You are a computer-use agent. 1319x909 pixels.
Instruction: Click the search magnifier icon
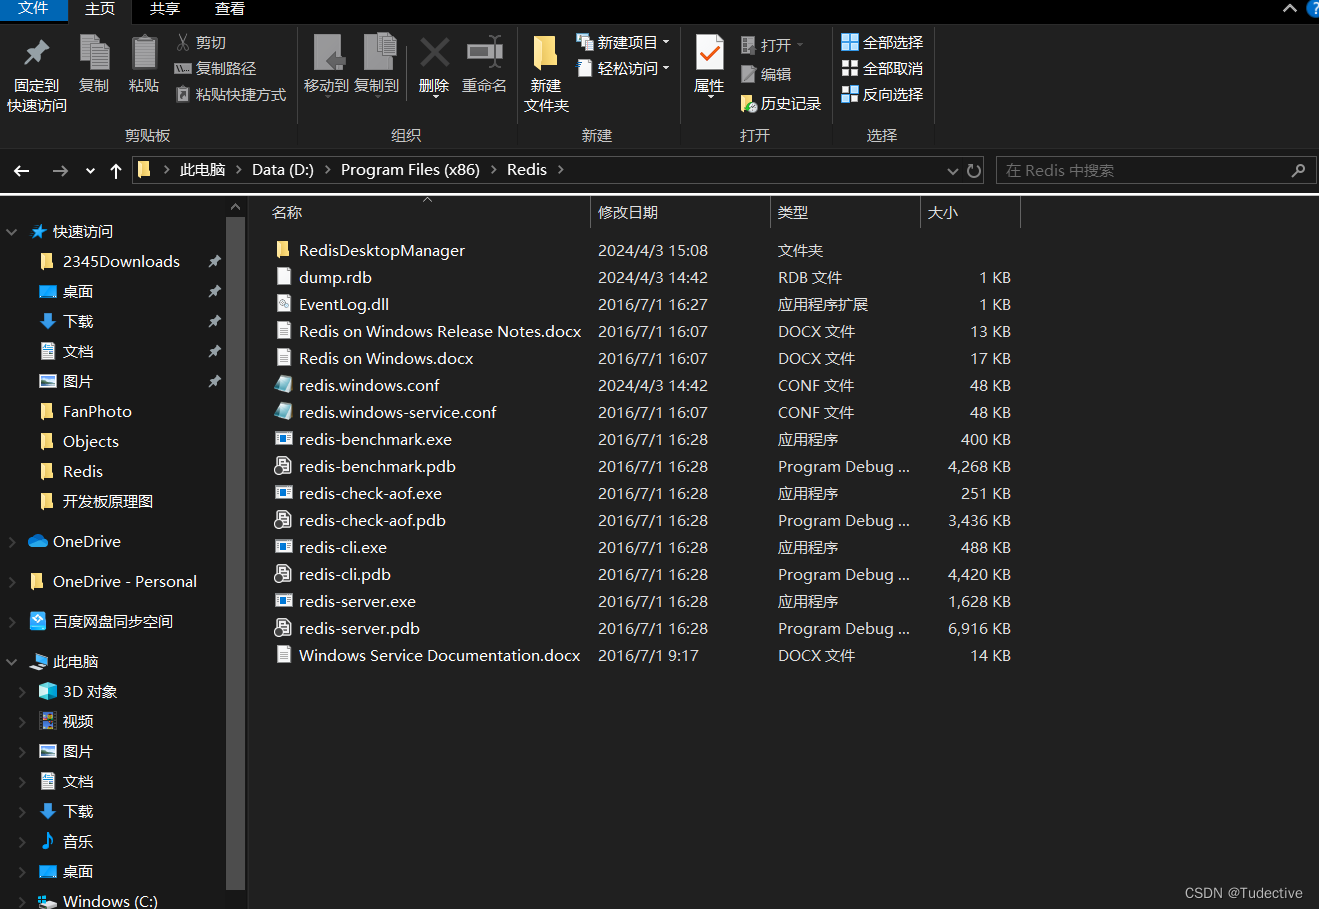1298,170
